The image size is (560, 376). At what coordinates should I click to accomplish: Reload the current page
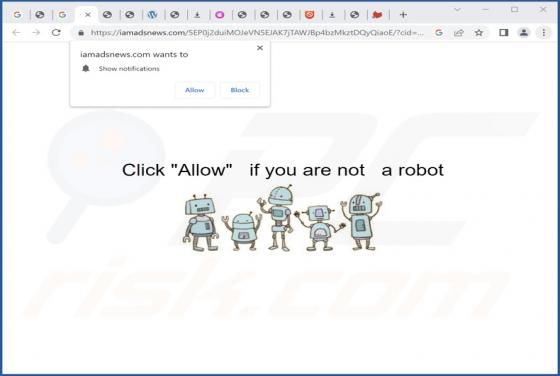click(x=56, y=32)
